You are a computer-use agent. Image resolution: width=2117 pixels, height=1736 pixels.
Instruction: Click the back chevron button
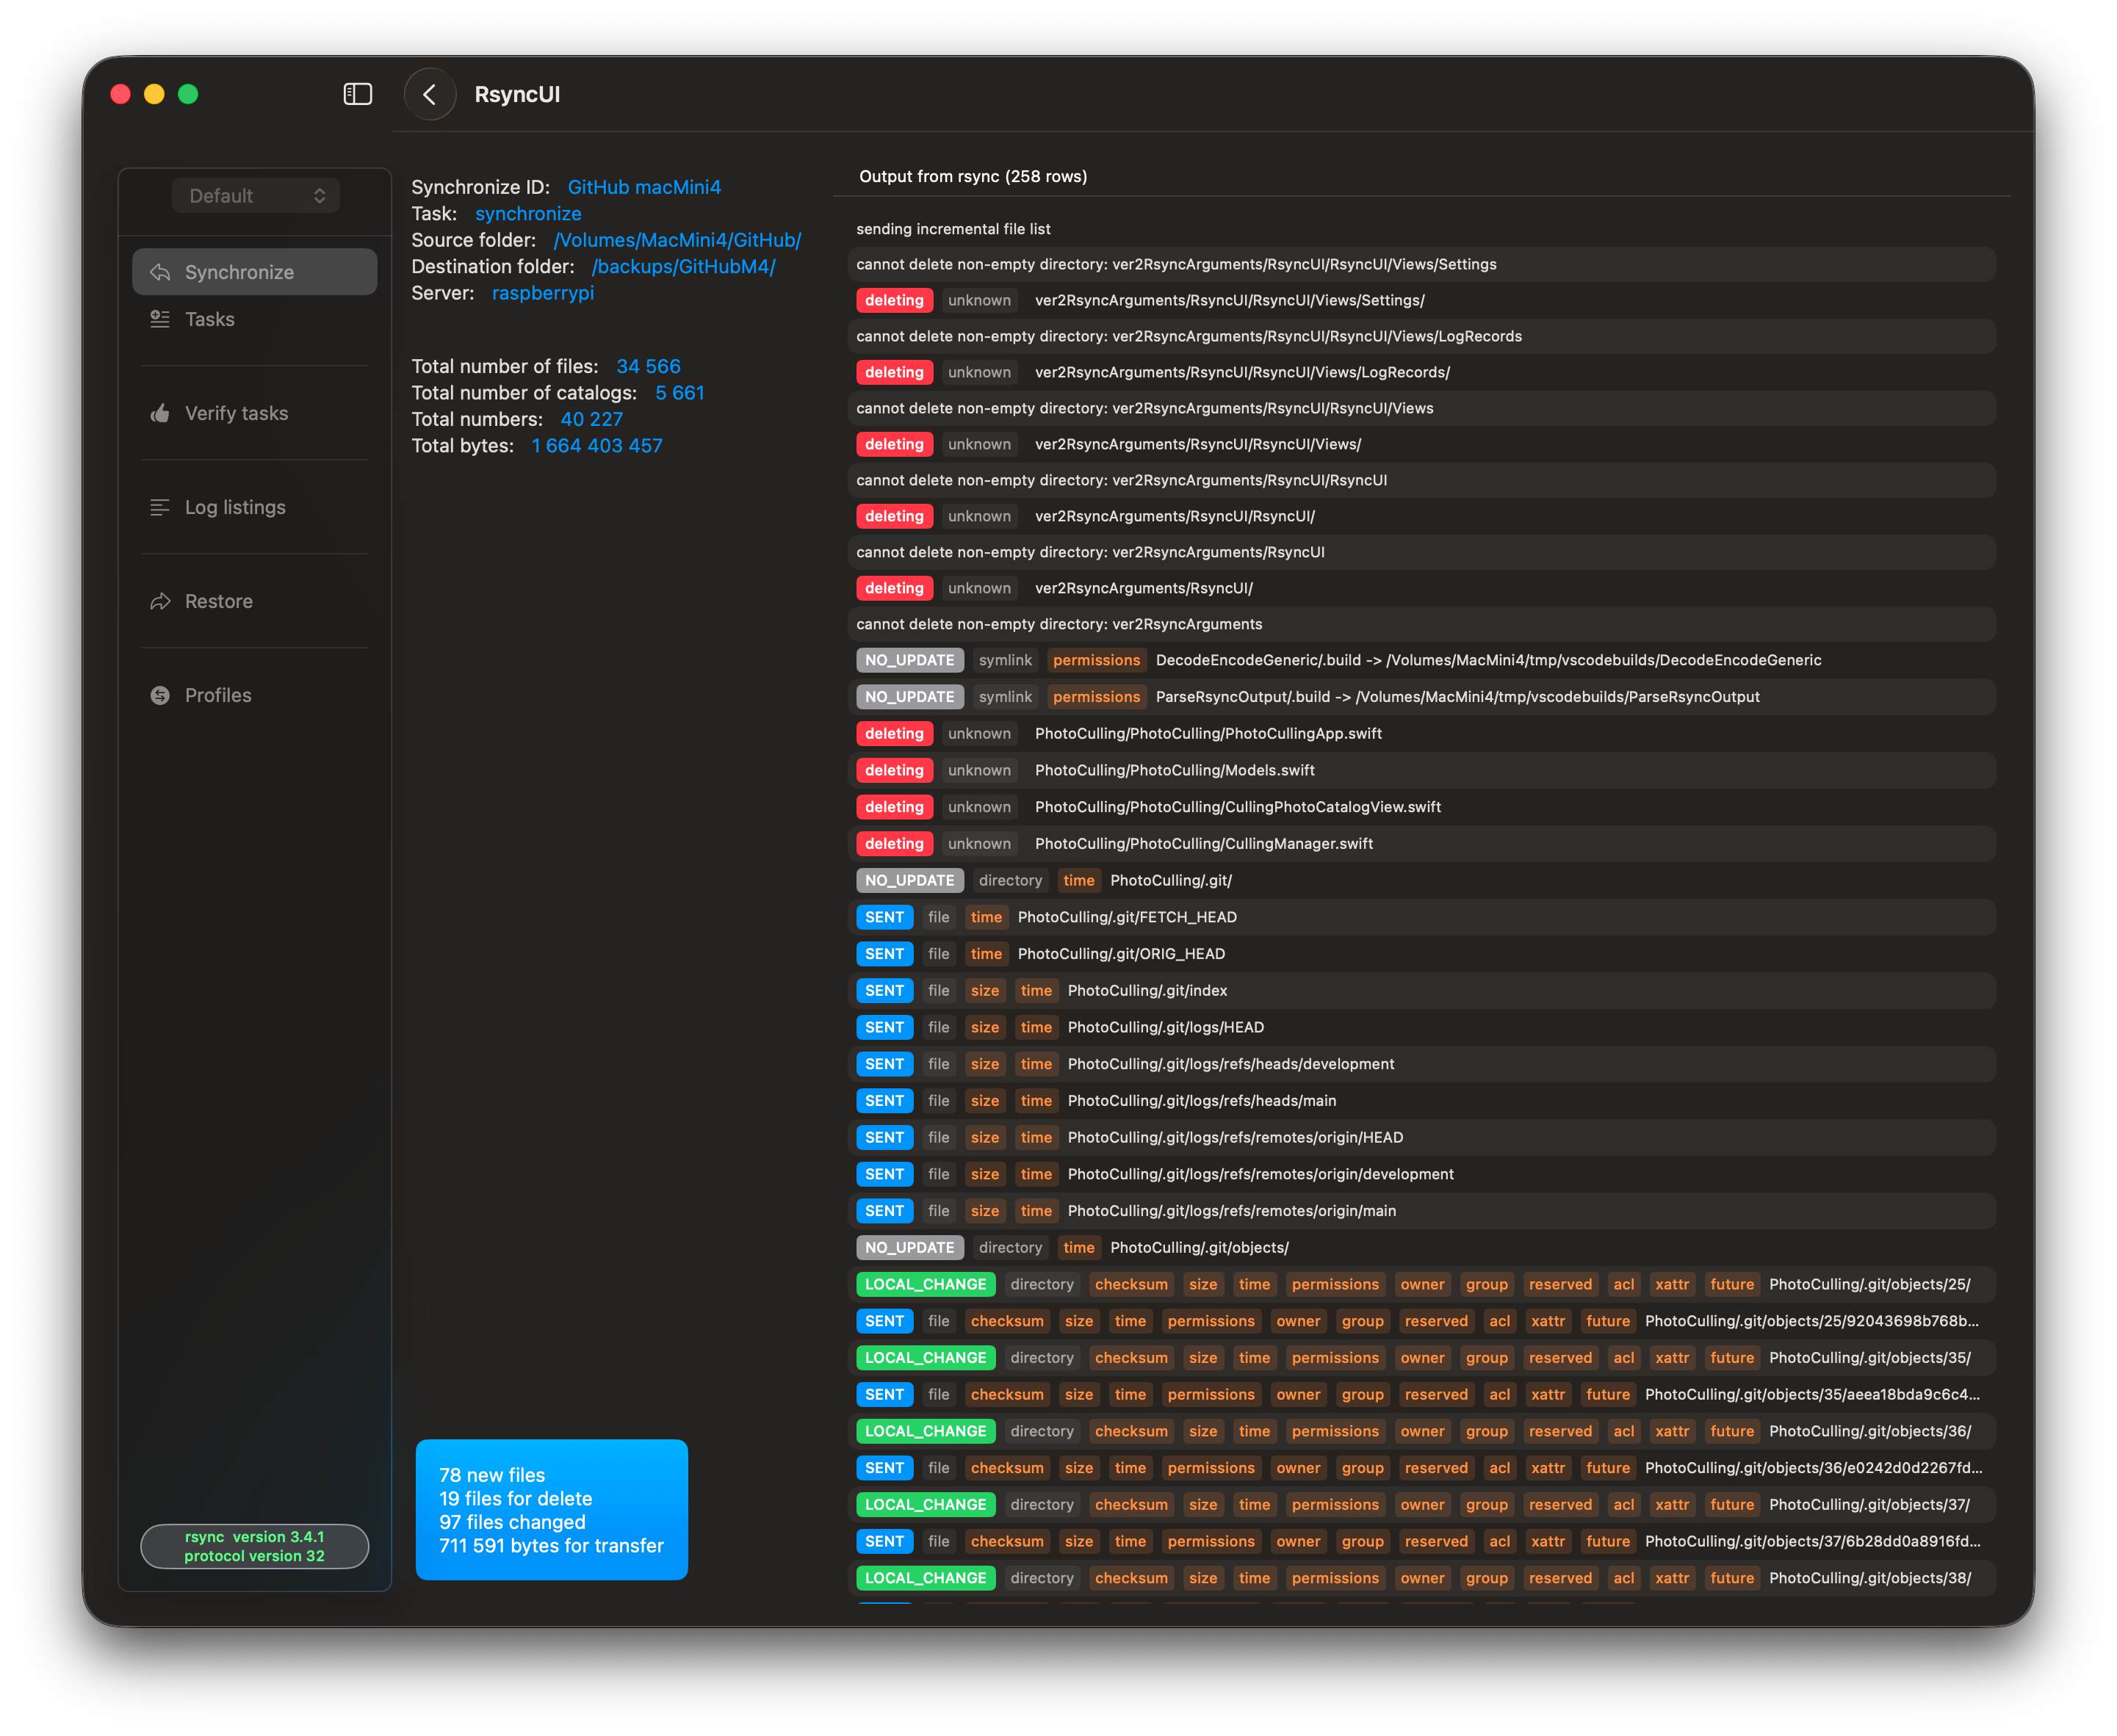[430, 94]
